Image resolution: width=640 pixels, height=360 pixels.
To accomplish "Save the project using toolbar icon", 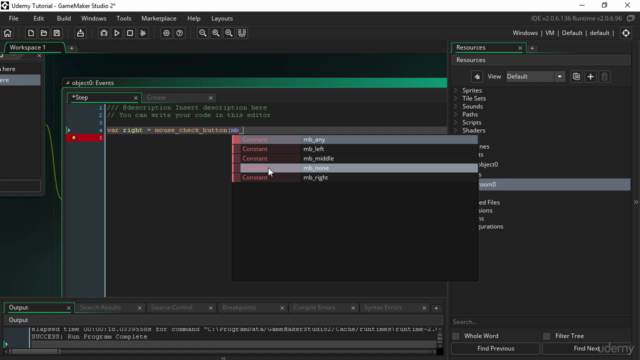I will pos(57,33).
